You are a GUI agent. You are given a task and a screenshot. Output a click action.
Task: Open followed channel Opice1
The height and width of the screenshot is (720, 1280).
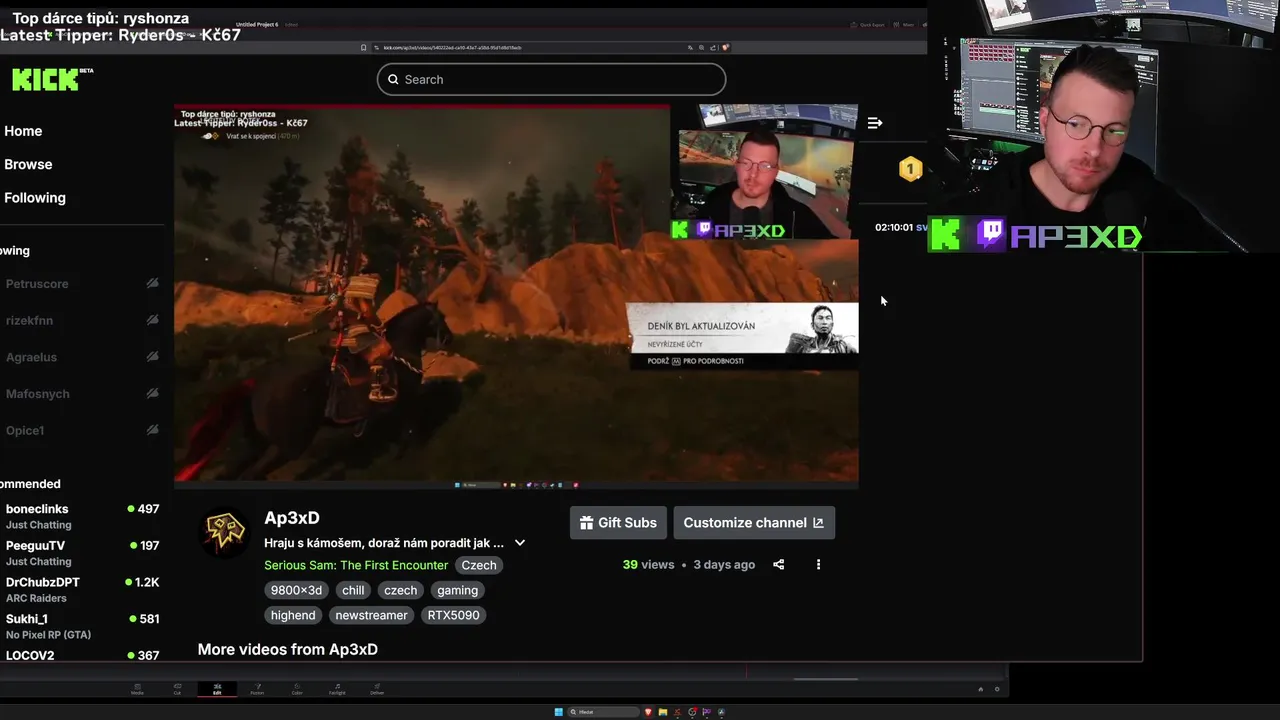point(25,431)
